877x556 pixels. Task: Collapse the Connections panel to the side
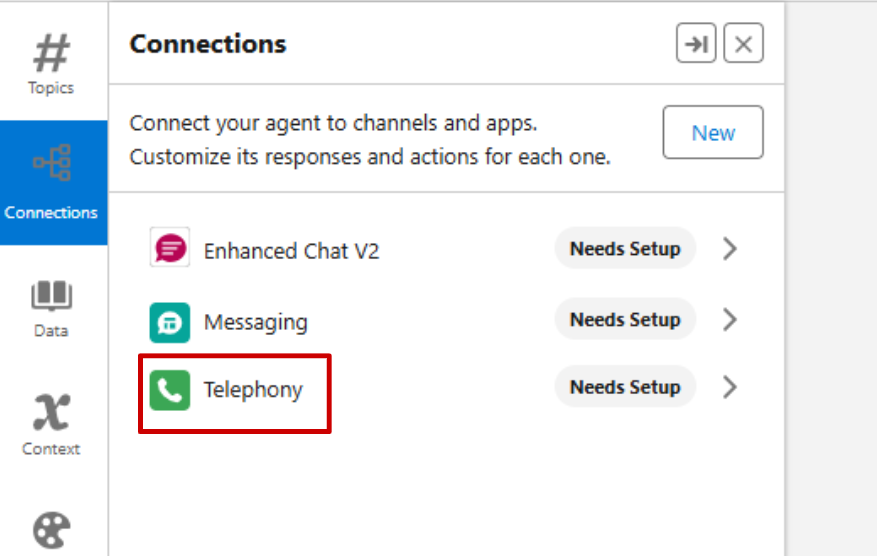tap(696, 44)
